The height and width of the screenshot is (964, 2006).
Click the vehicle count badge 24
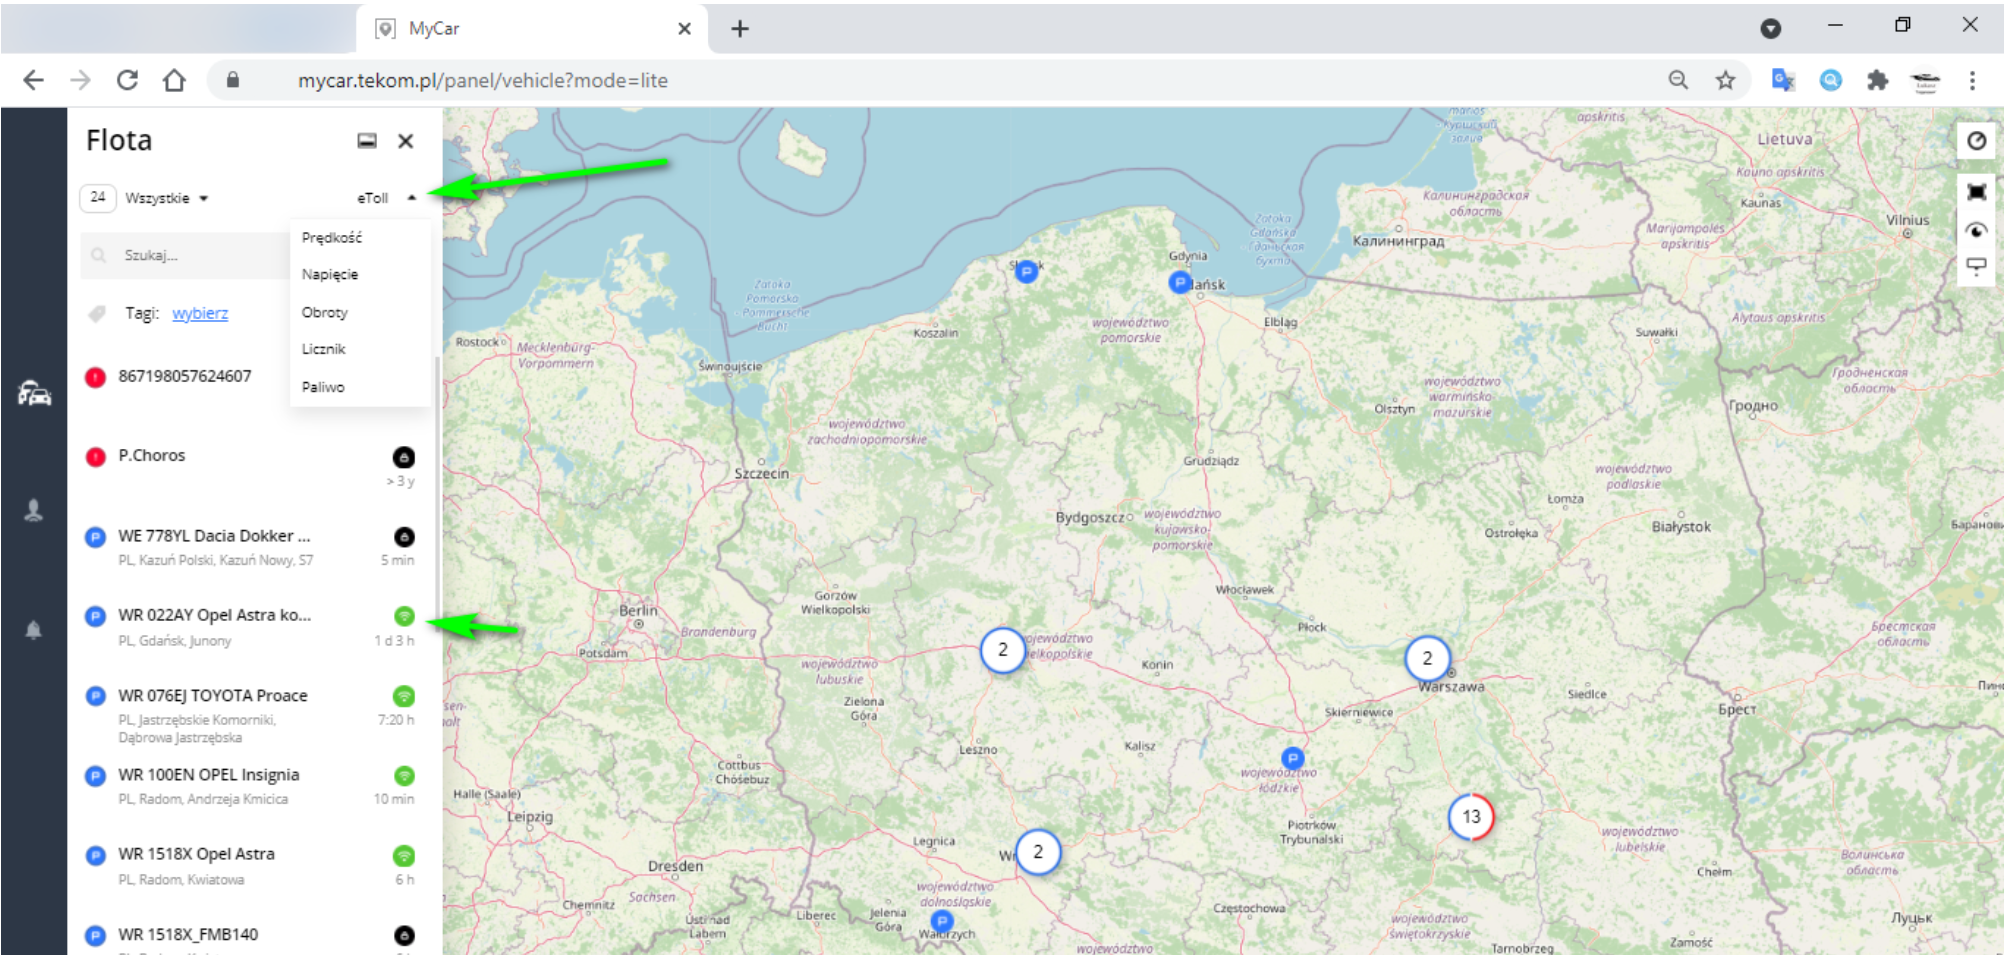[x=97, y=198]
